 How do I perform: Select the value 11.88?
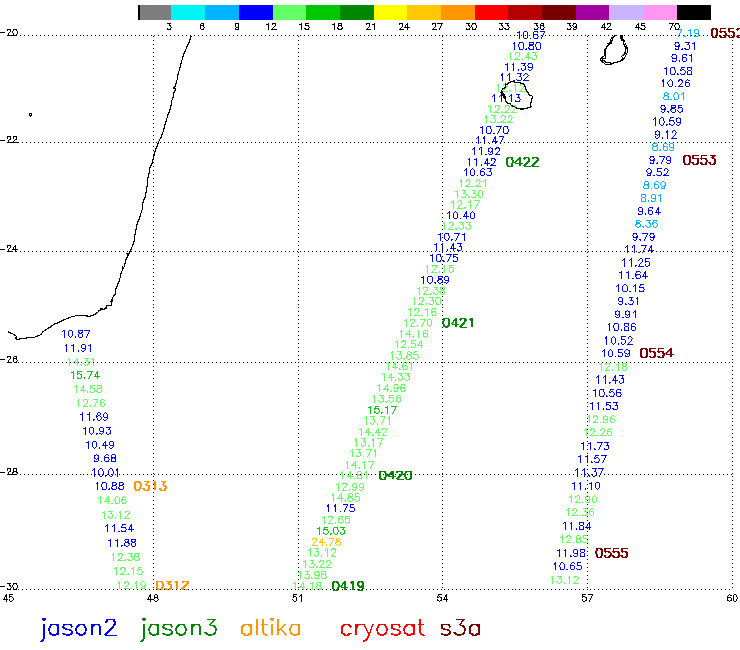tap(122, 543)
